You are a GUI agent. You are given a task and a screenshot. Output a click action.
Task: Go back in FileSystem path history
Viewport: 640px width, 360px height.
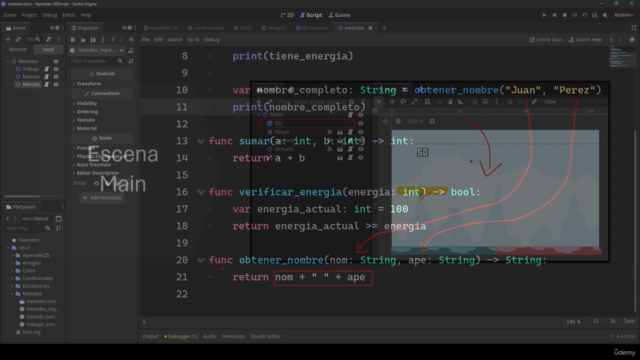coord(7,219)
